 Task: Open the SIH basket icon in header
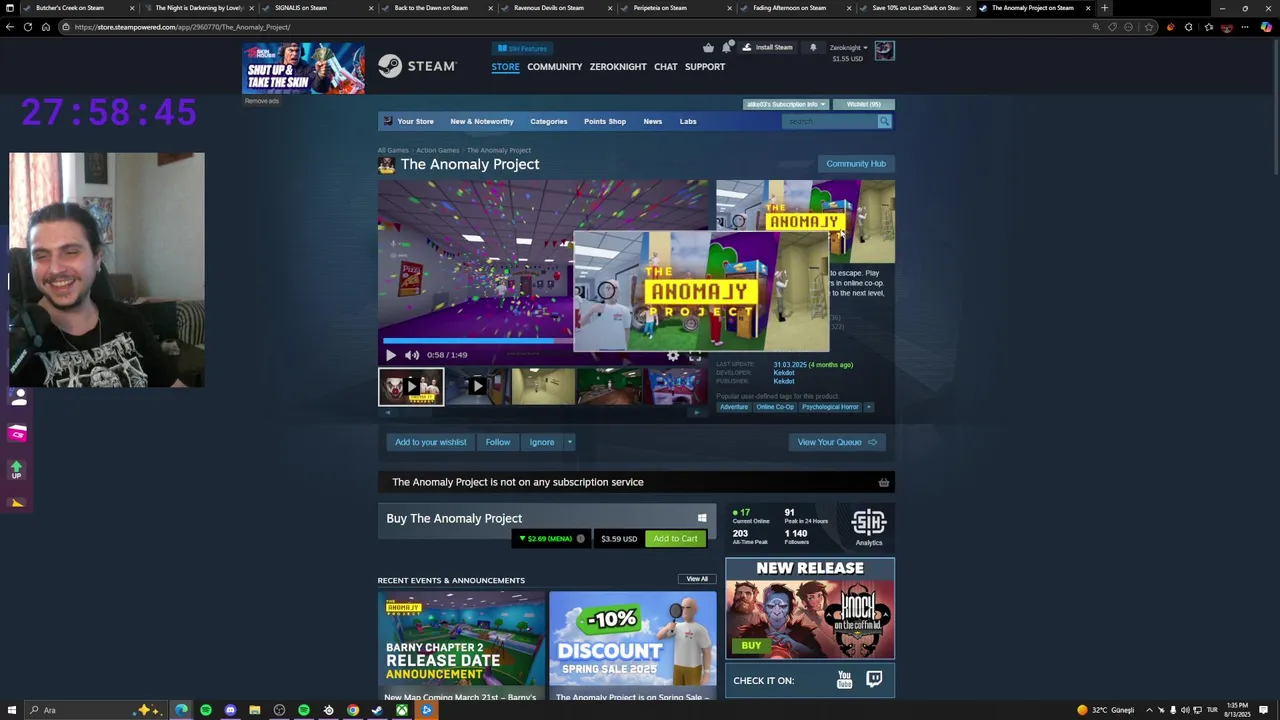pos(708,47)
